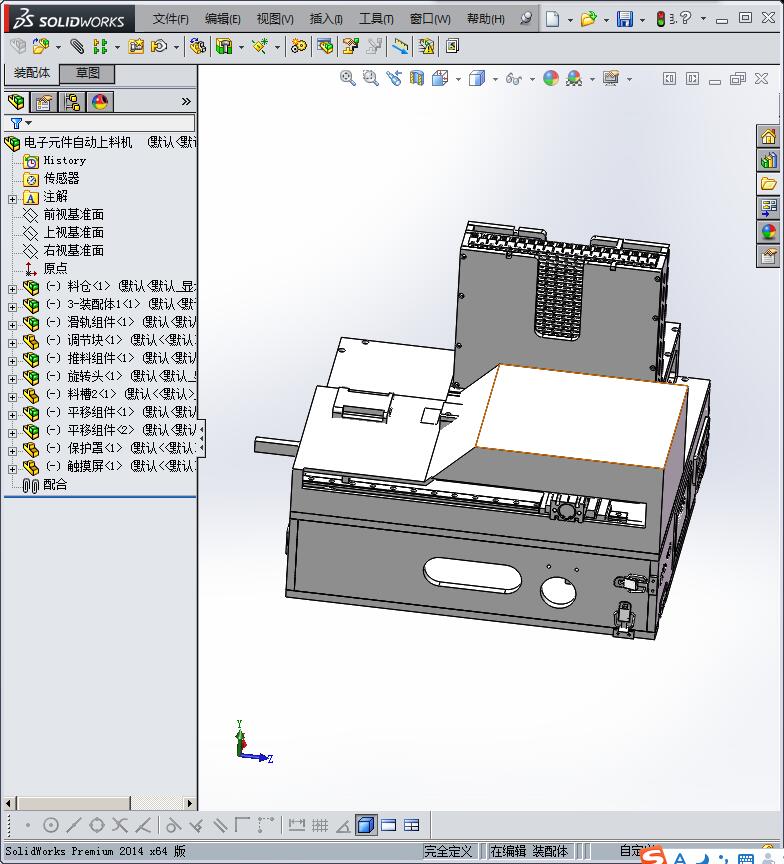
Task: Click the Insert Components toolbar icon
Action: pyautogui.click(x=40, y=46)
